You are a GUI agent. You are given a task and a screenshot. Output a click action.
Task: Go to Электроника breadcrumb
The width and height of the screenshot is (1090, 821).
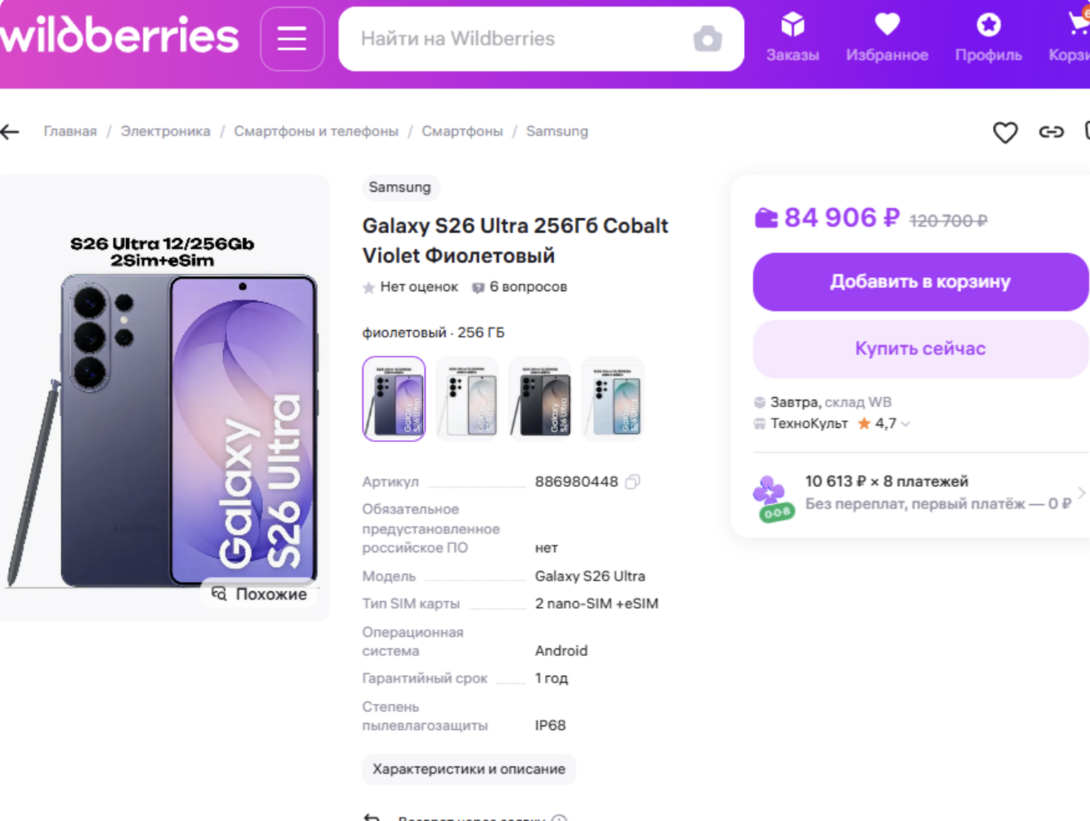tap(166, 131)
